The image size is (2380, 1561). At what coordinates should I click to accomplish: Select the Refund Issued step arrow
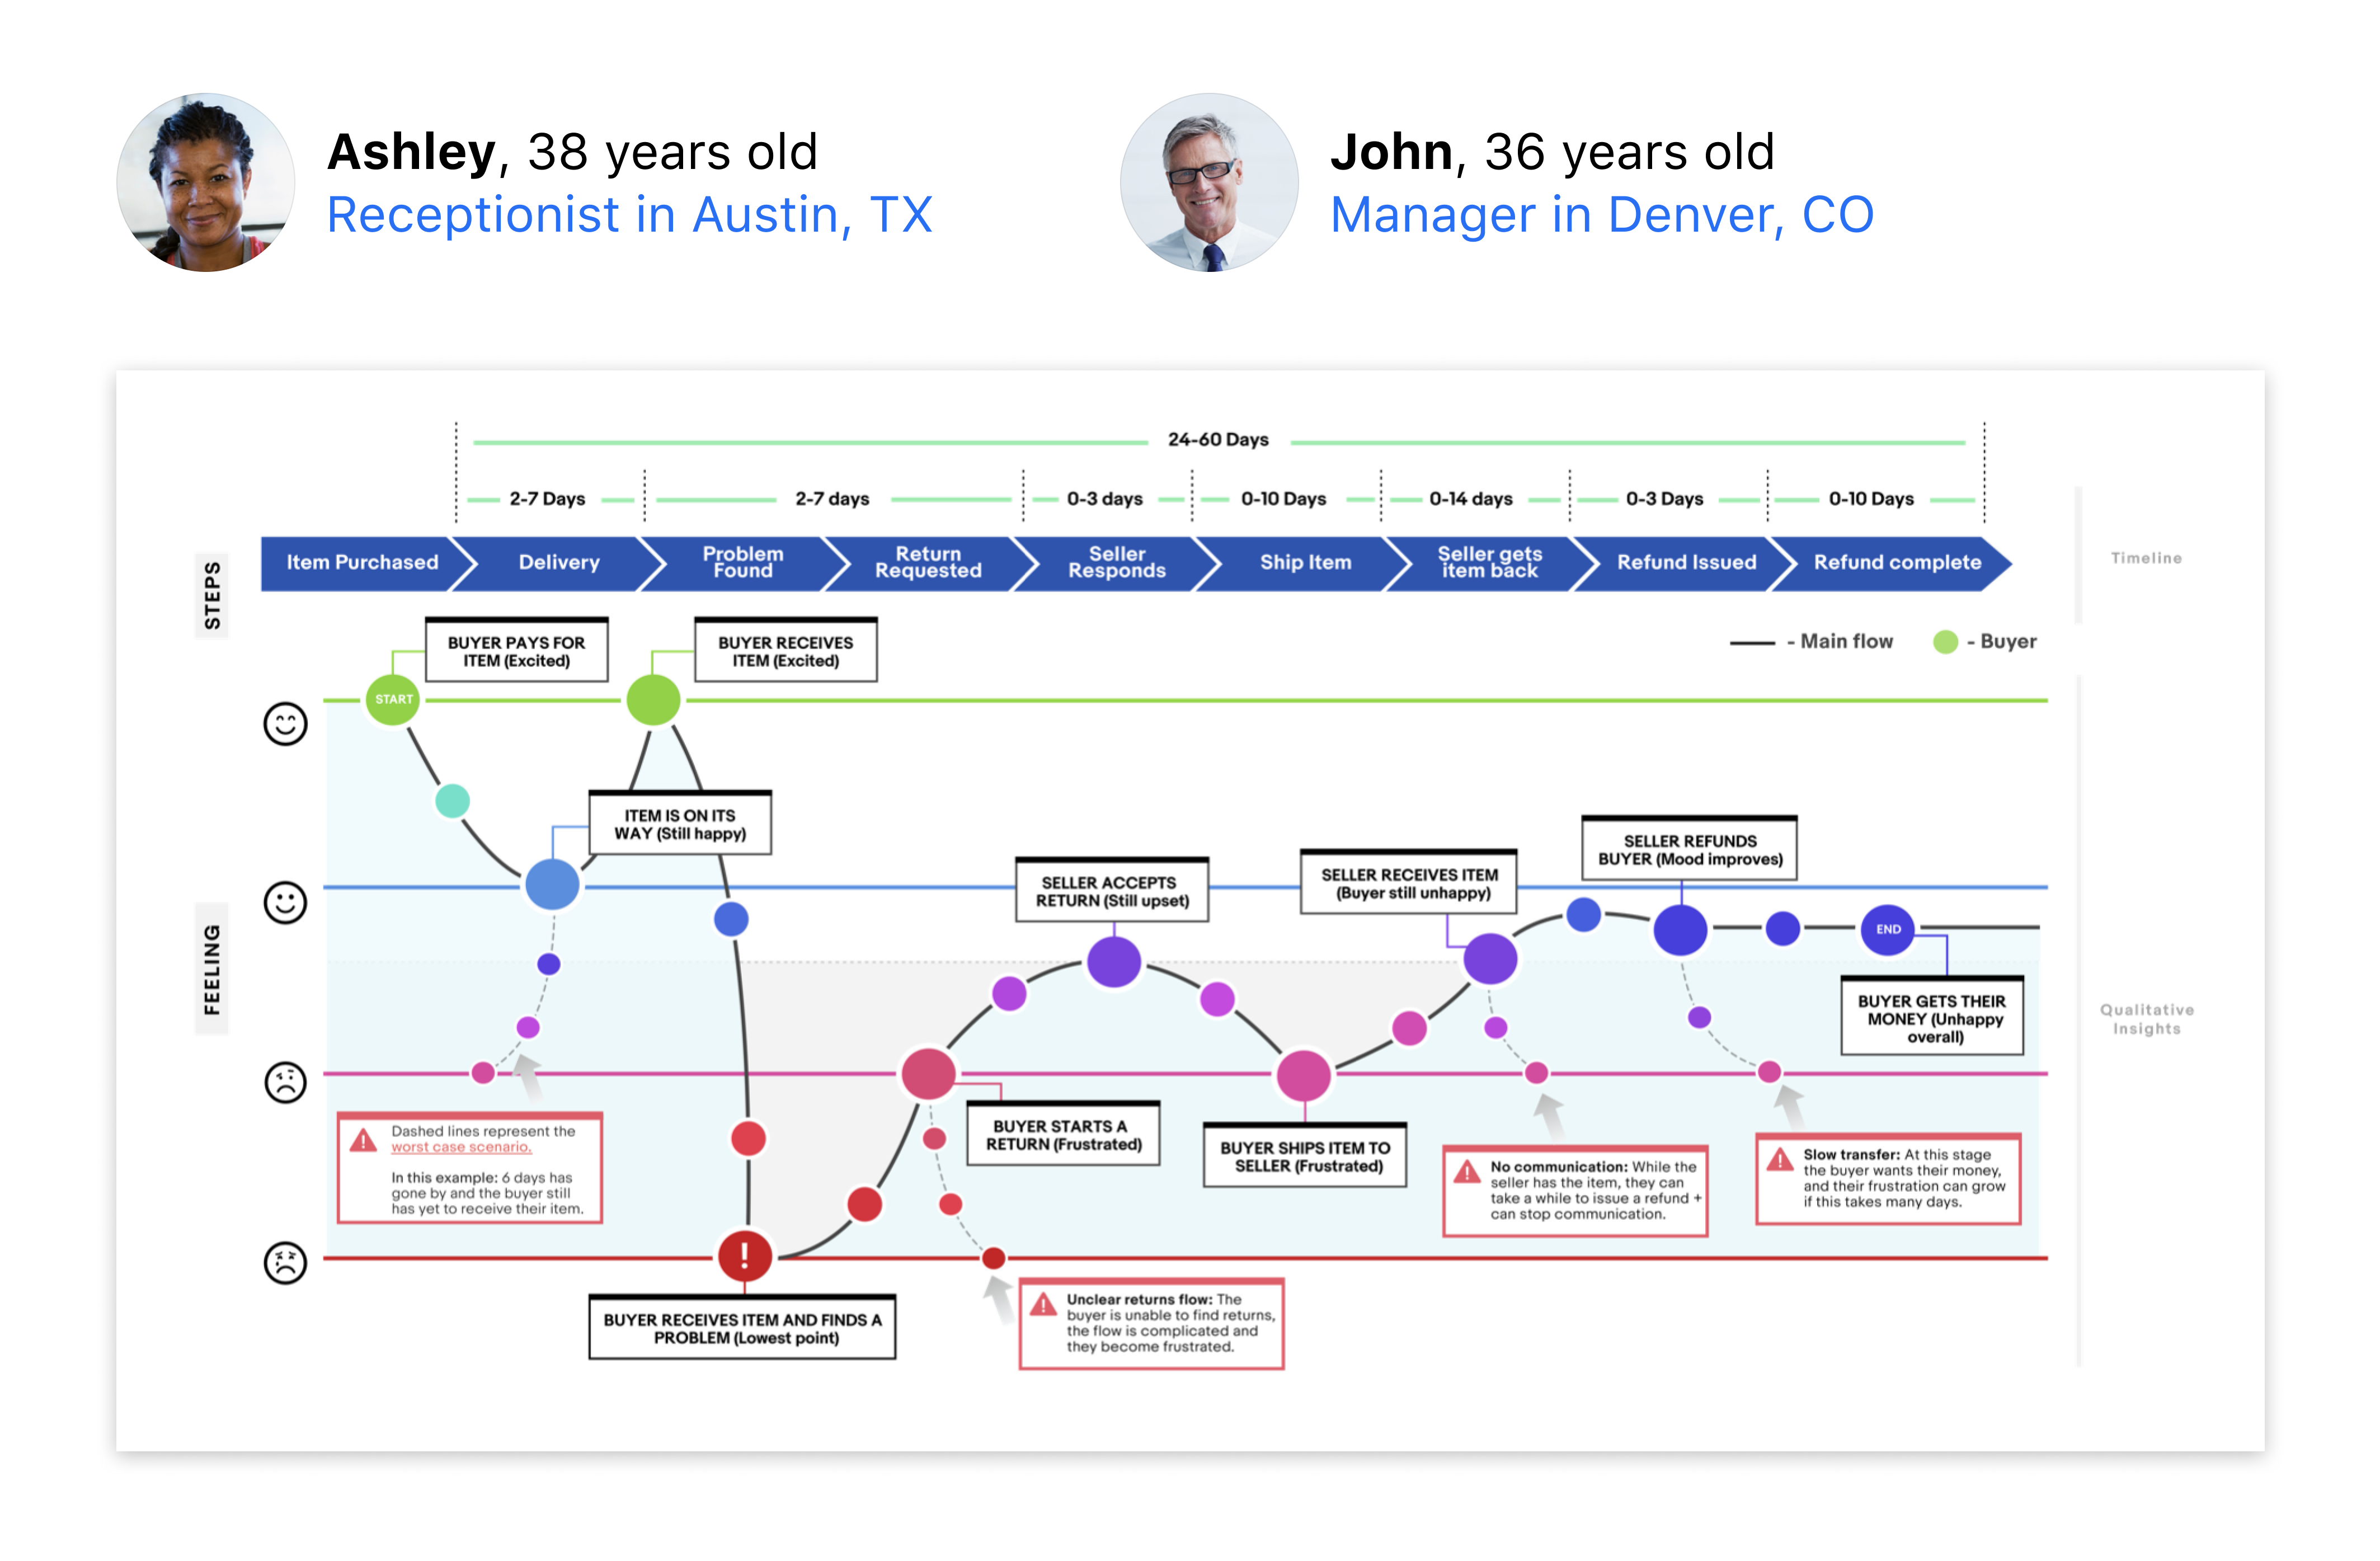click(x=1686, y=563)
